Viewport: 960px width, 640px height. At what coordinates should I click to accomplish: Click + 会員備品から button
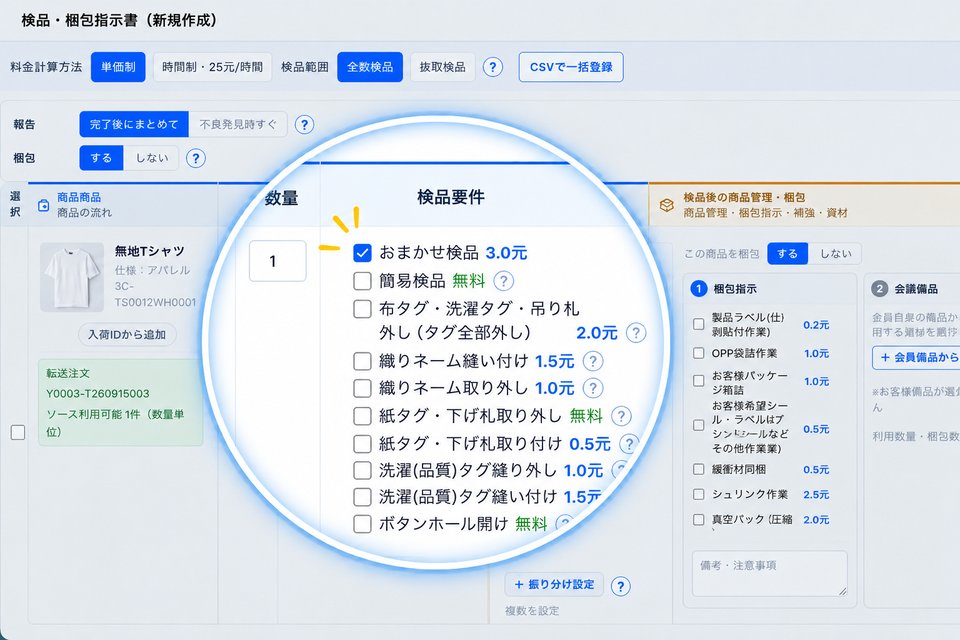(916, 357)
